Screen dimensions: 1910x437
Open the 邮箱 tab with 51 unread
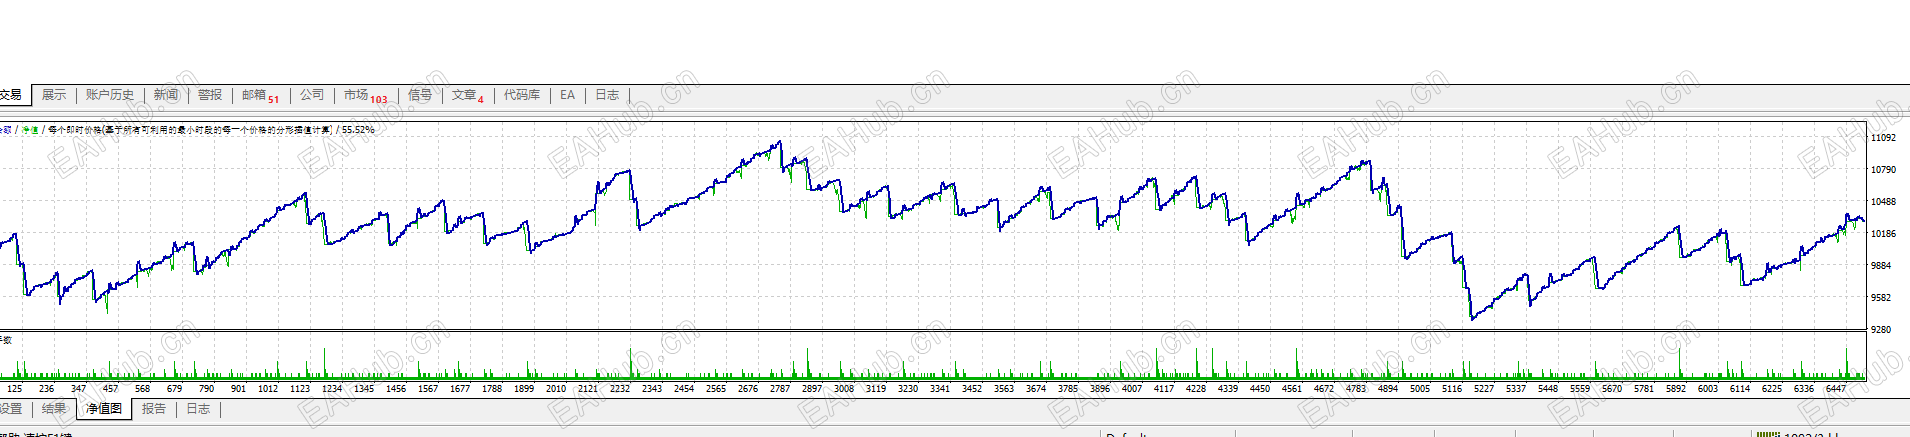click(x=260, y=95)
